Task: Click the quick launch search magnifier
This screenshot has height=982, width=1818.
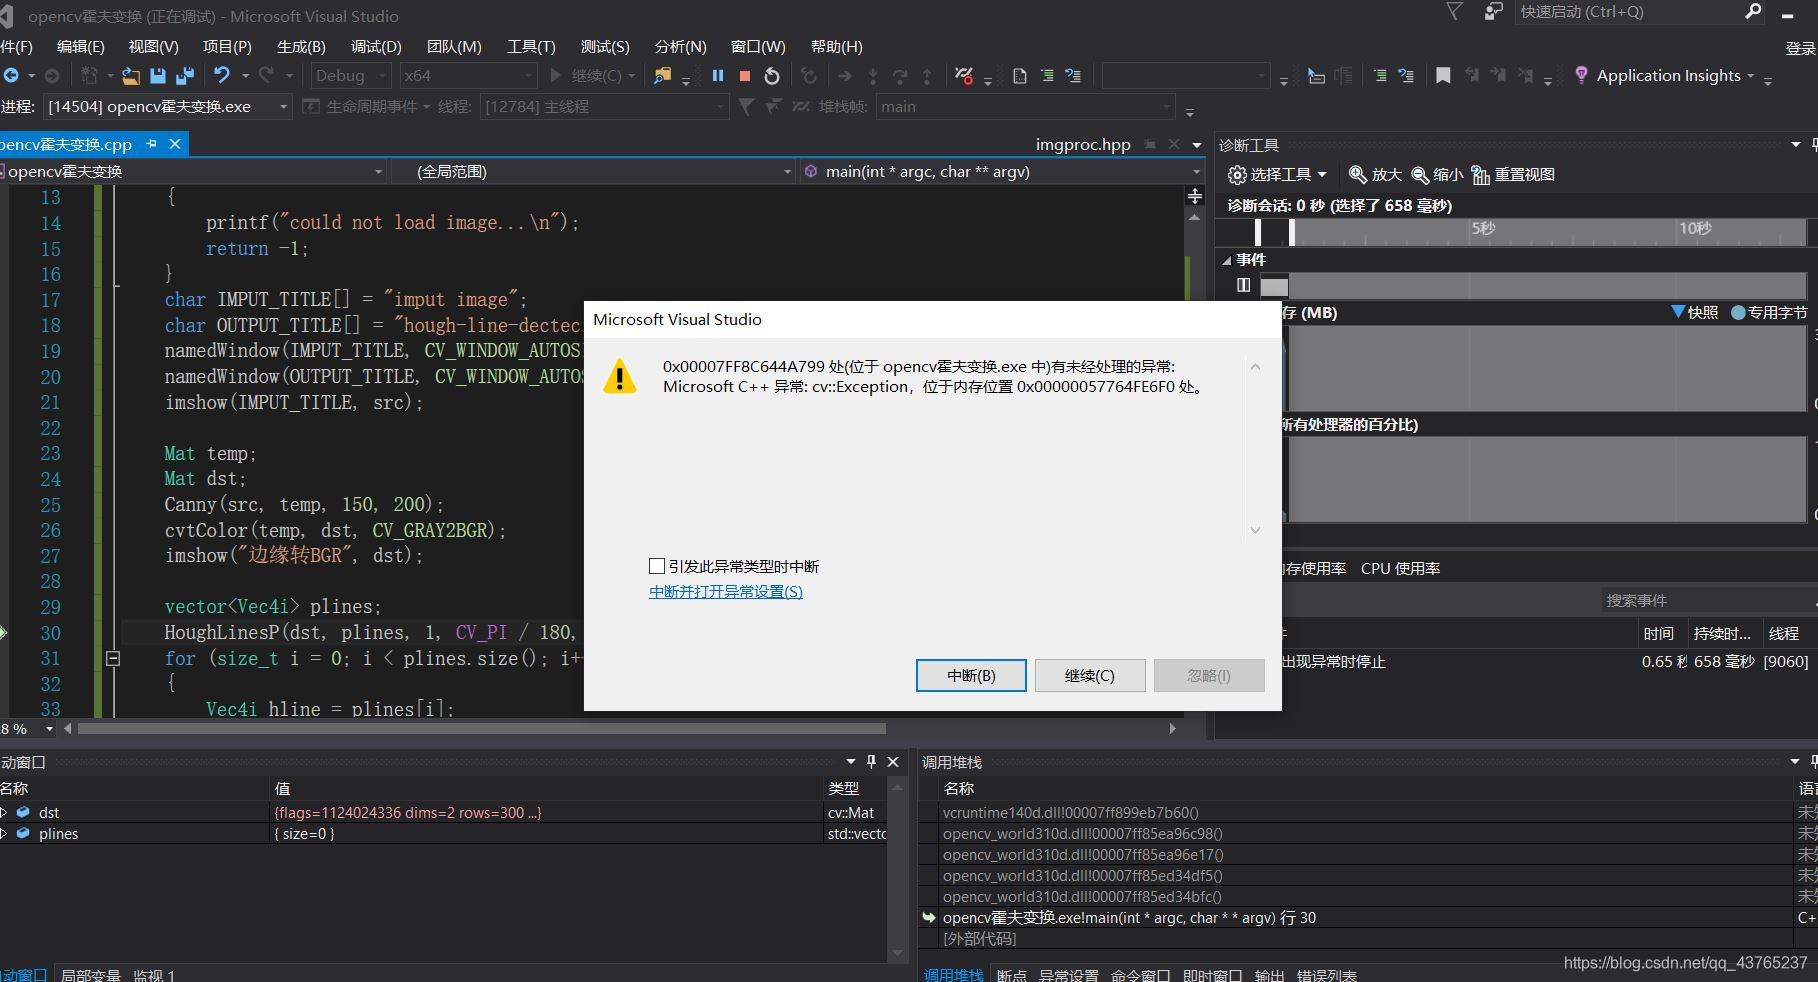Action: pos(1753,11)
